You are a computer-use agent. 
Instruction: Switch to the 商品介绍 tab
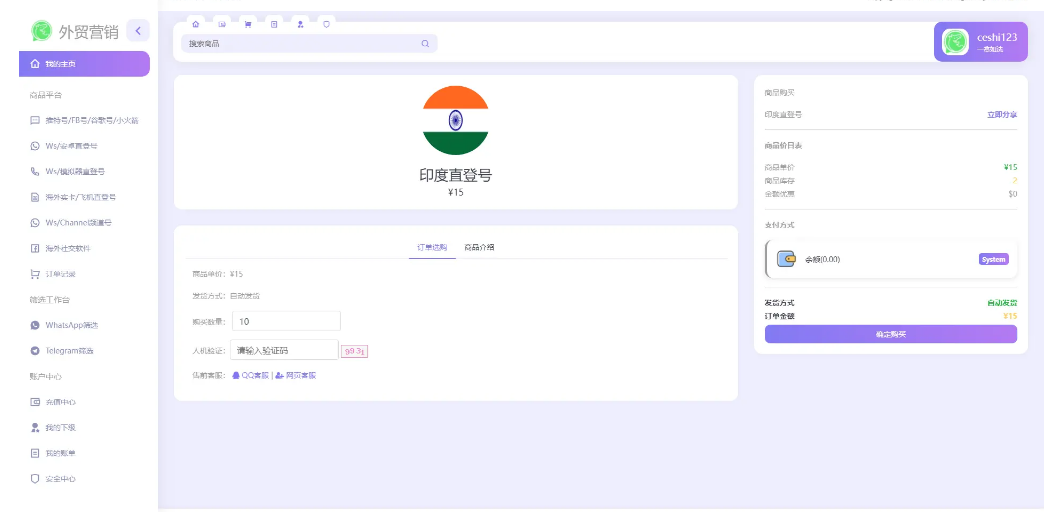point(479,247)
